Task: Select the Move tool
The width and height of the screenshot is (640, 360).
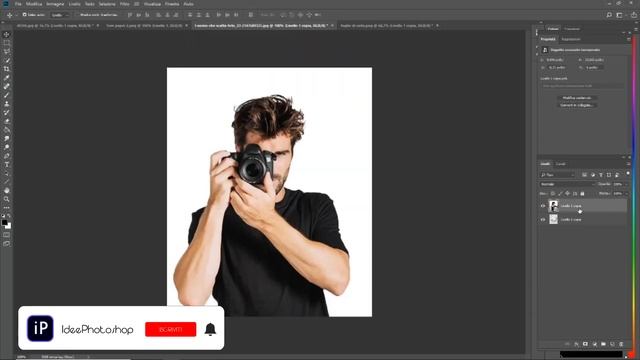Action: pos(7,35)
